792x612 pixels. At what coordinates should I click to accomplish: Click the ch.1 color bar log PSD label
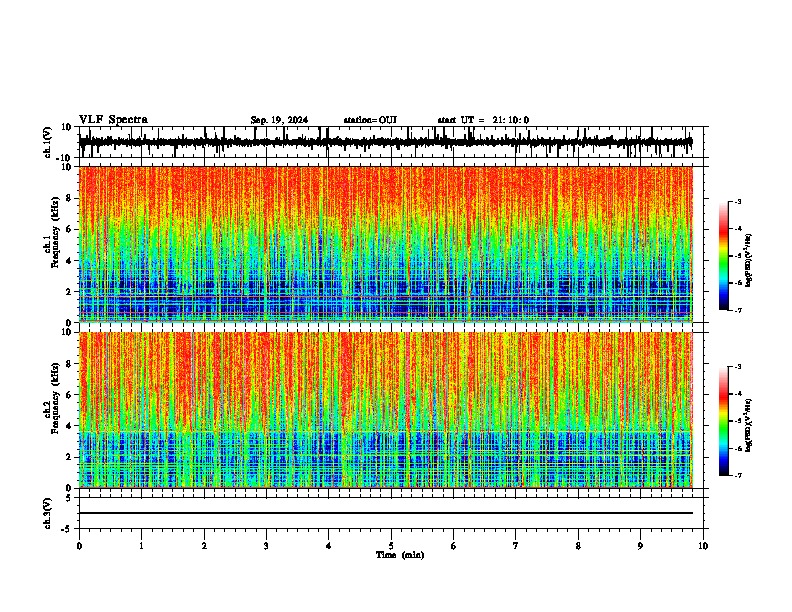click(x=748, y=261)
